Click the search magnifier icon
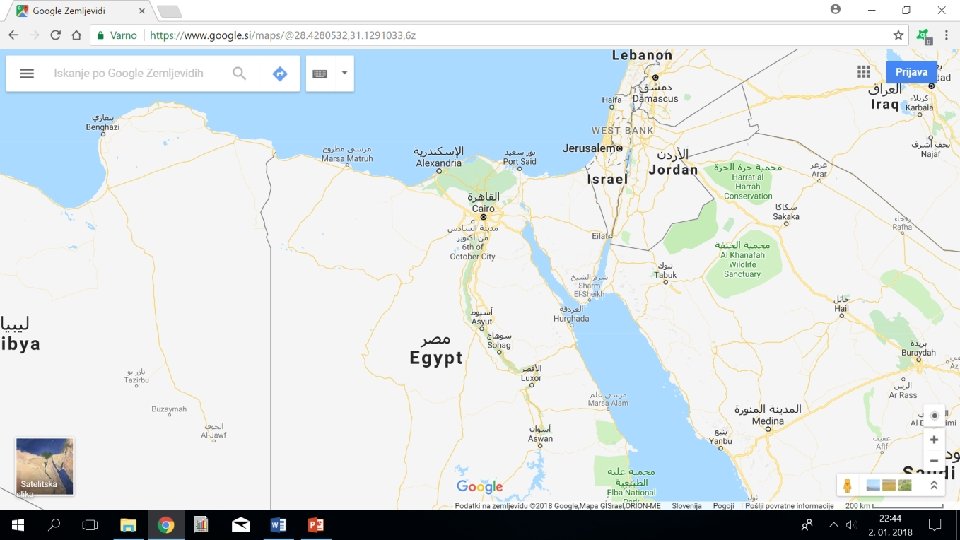 [239, 73]
